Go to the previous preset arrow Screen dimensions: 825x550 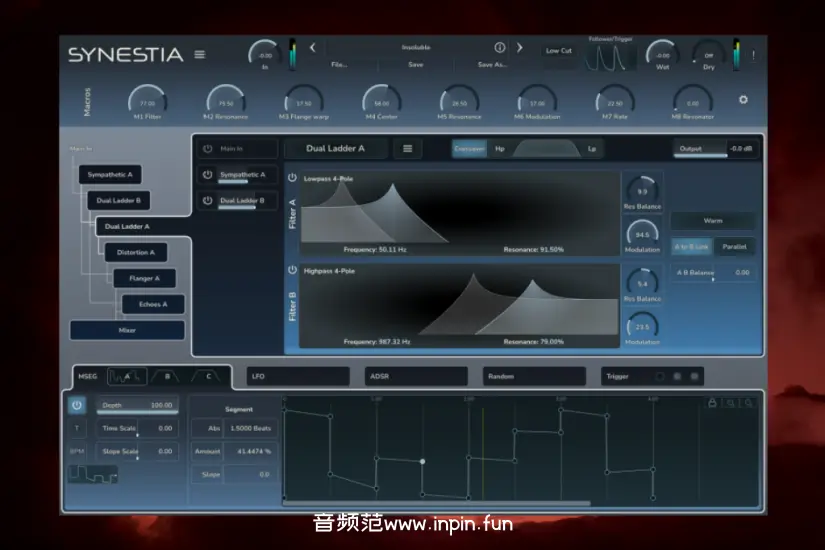313,48
